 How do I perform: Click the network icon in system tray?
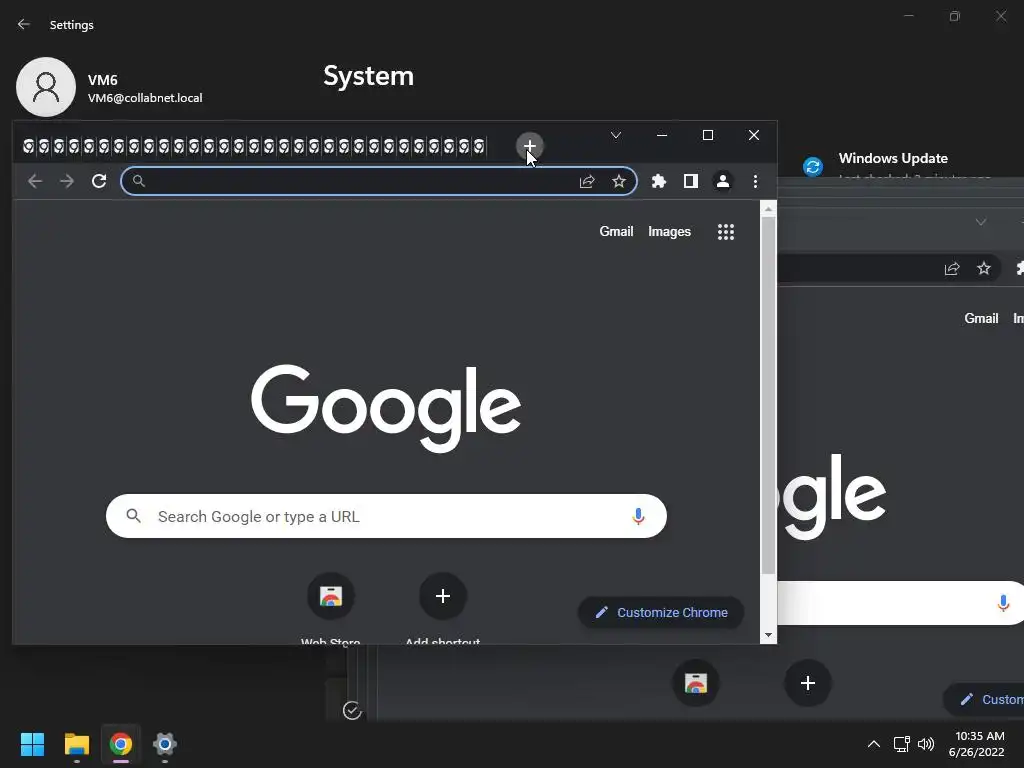902,744
